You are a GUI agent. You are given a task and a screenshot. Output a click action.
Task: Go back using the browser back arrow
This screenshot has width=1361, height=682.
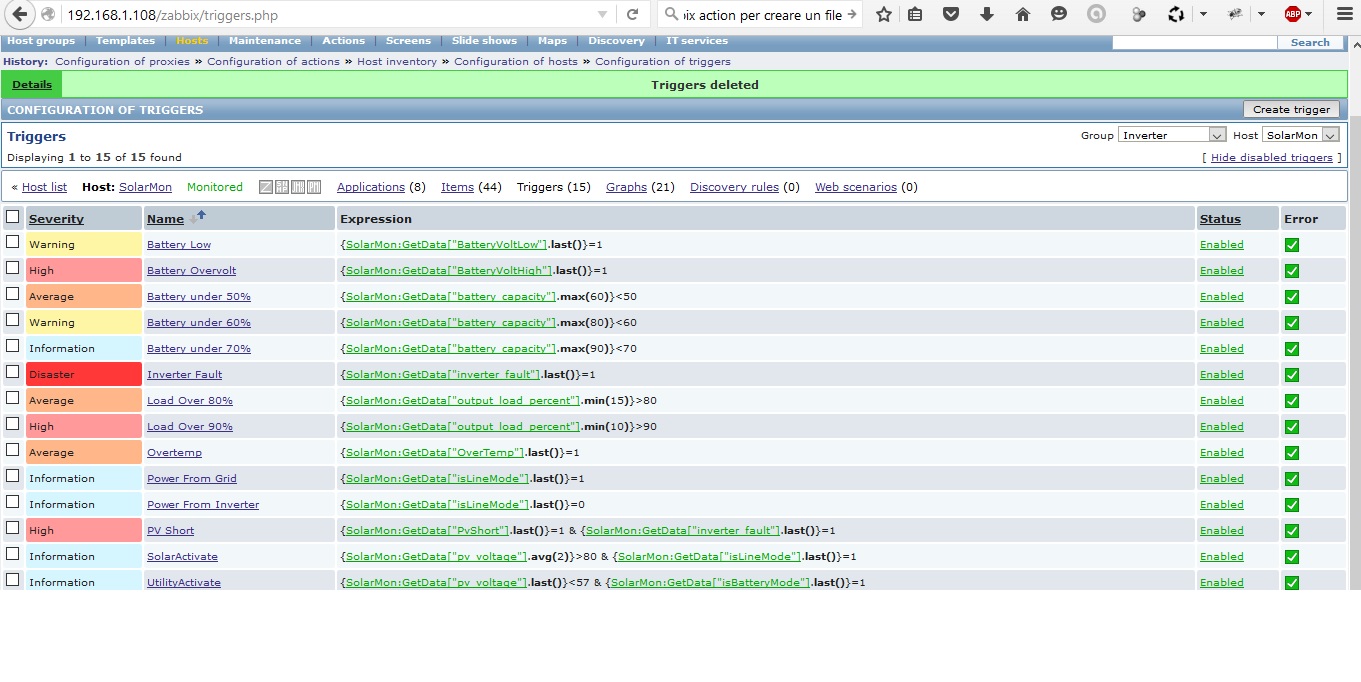(x=19, y=15)
